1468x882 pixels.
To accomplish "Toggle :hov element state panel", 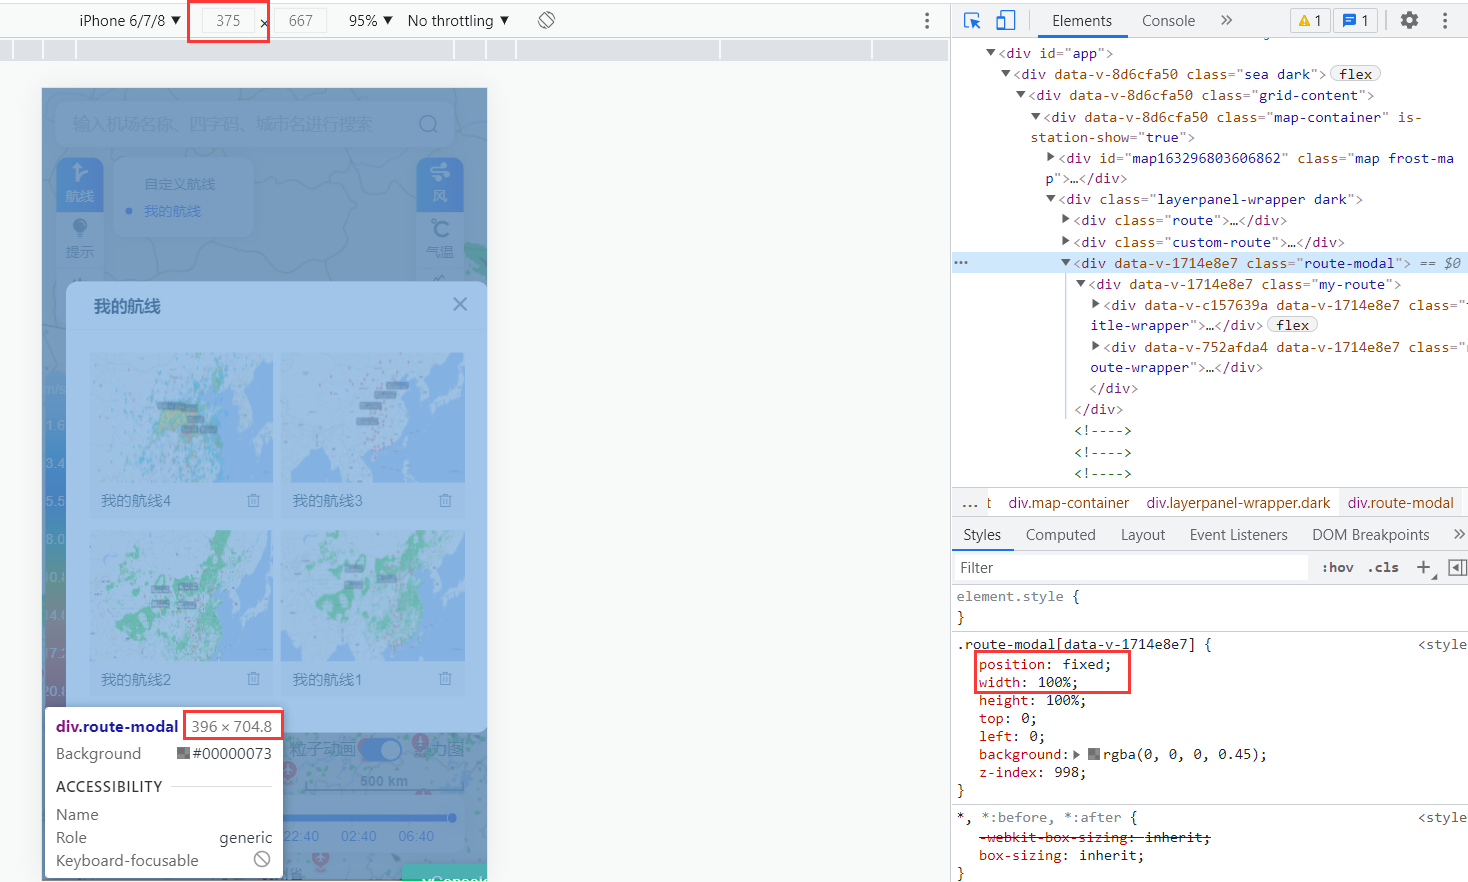I will (x=1337, y=567).
